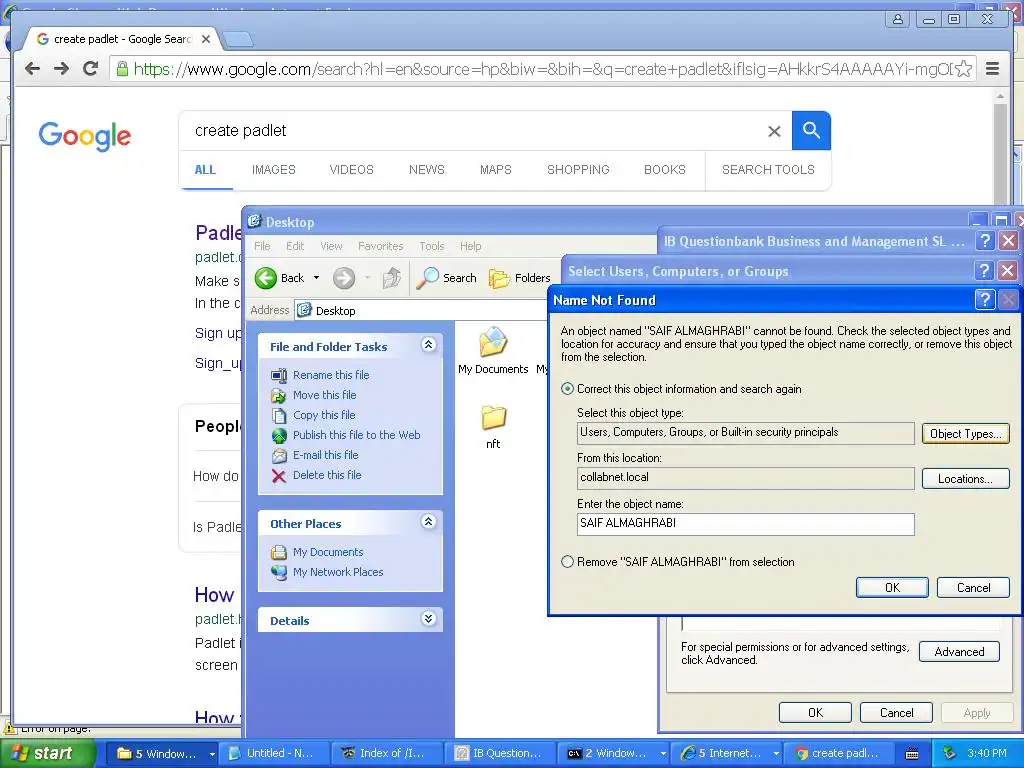Click in the Enter the object name field
Image resolution: width=1024 pixels, height=768 pixels.
745,524
